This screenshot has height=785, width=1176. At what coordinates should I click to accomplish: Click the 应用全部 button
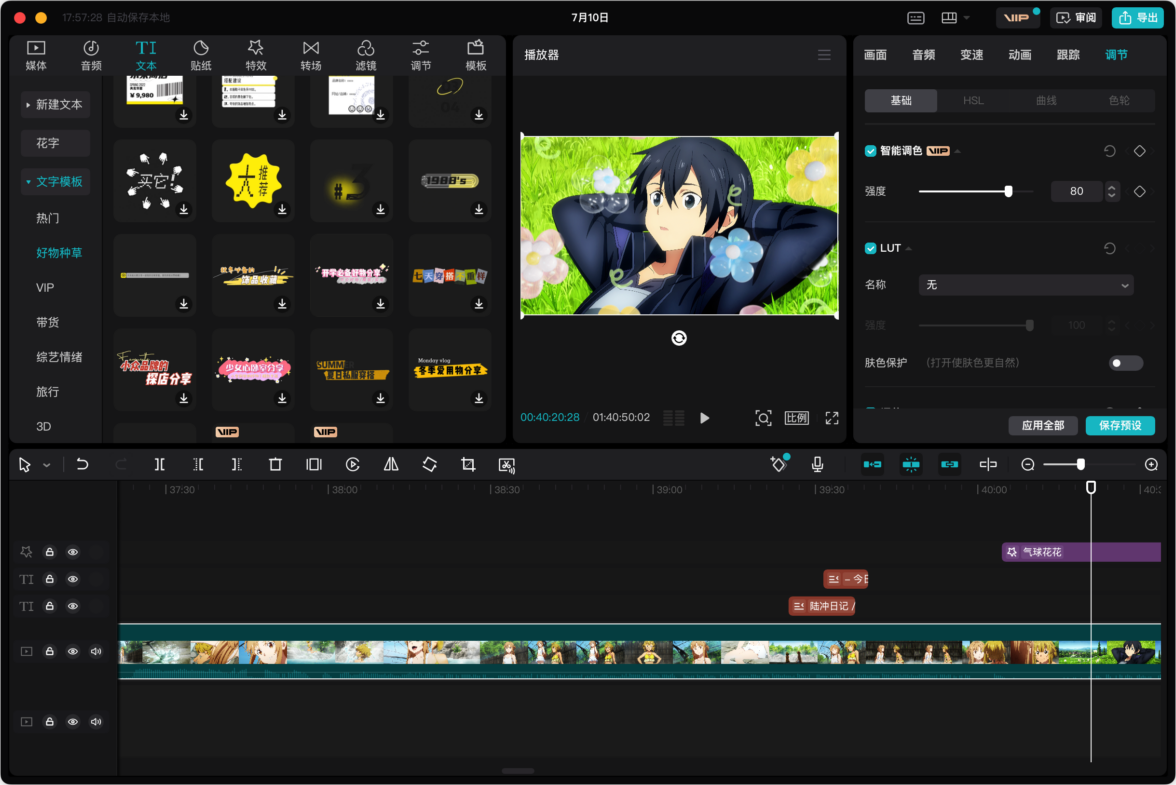click(1042, 426)
